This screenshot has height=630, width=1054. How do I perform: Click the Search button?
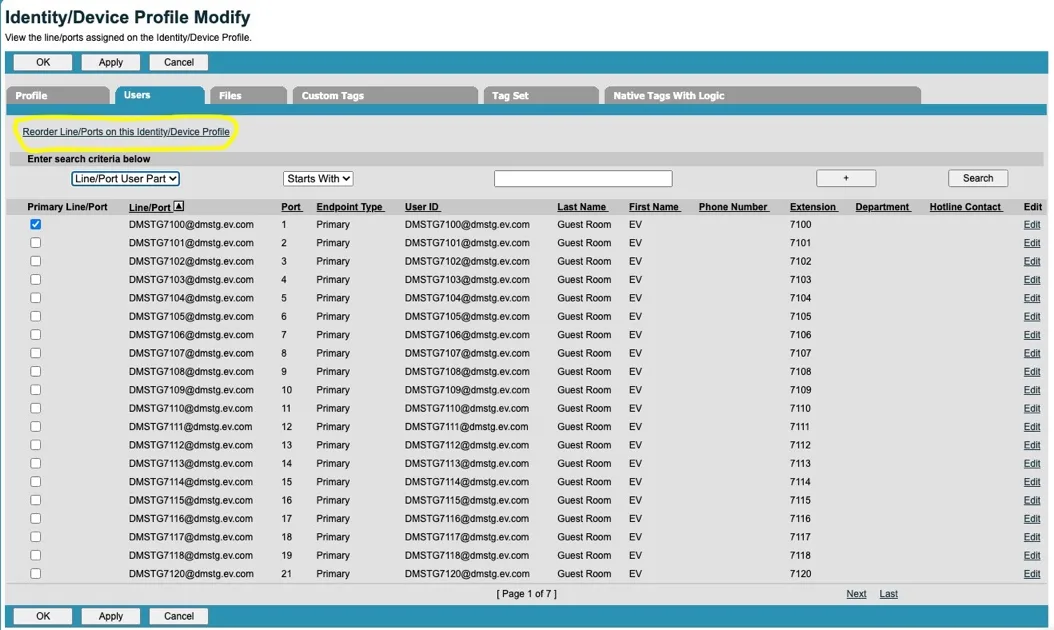(977, 178)
